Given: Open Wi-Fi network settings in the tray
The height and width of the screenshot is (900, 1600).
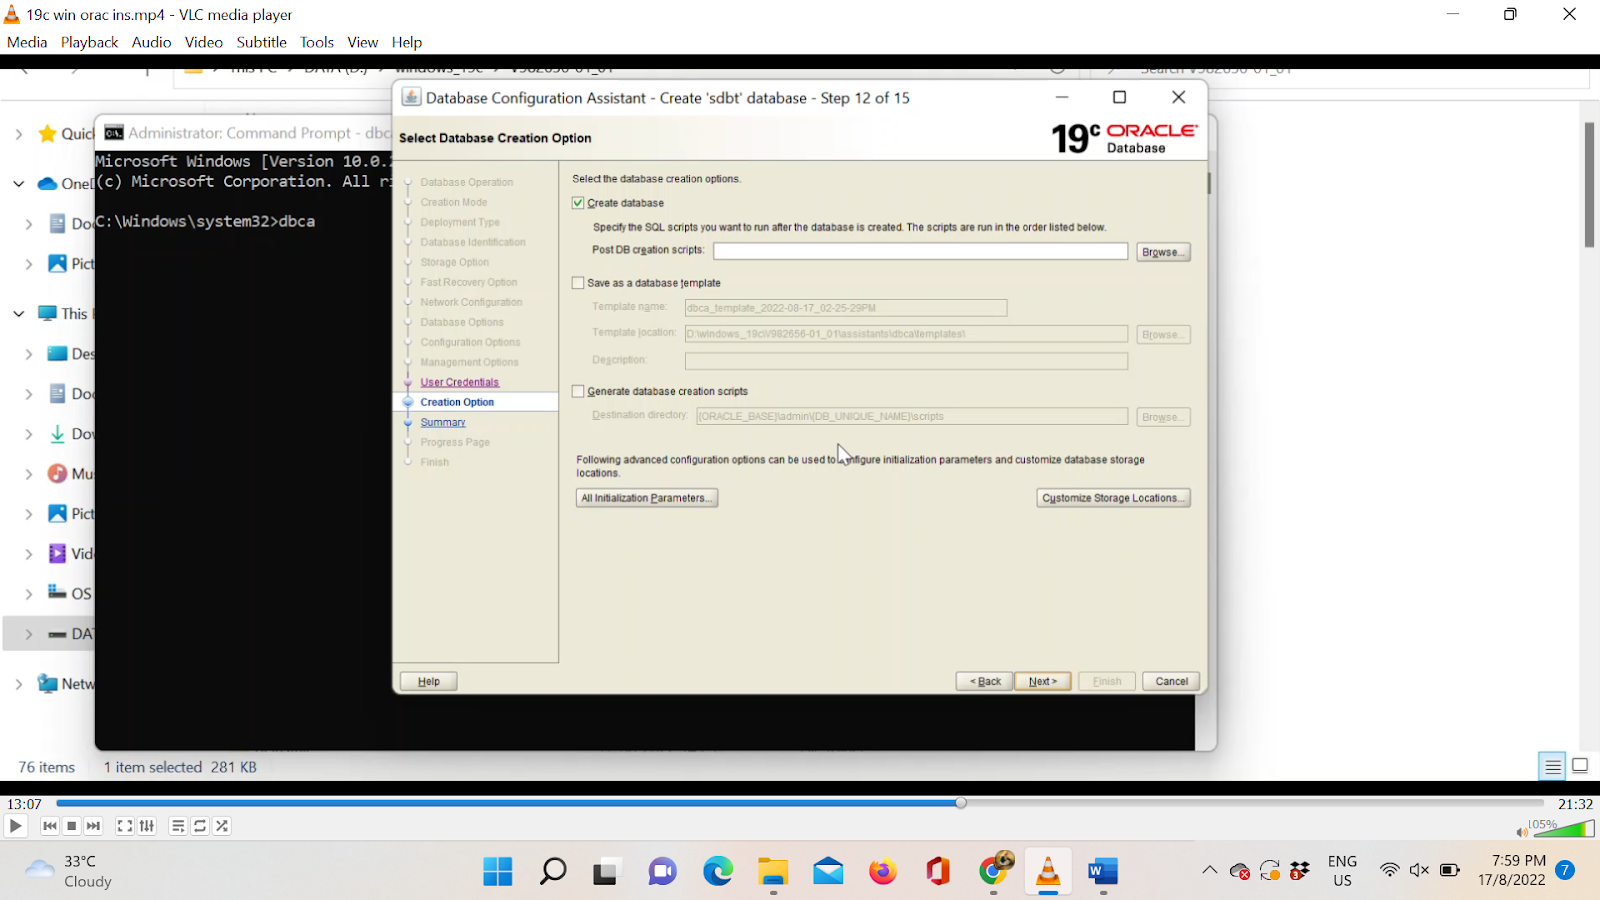Looking at the screenshot, I should tap(1389, 870).
